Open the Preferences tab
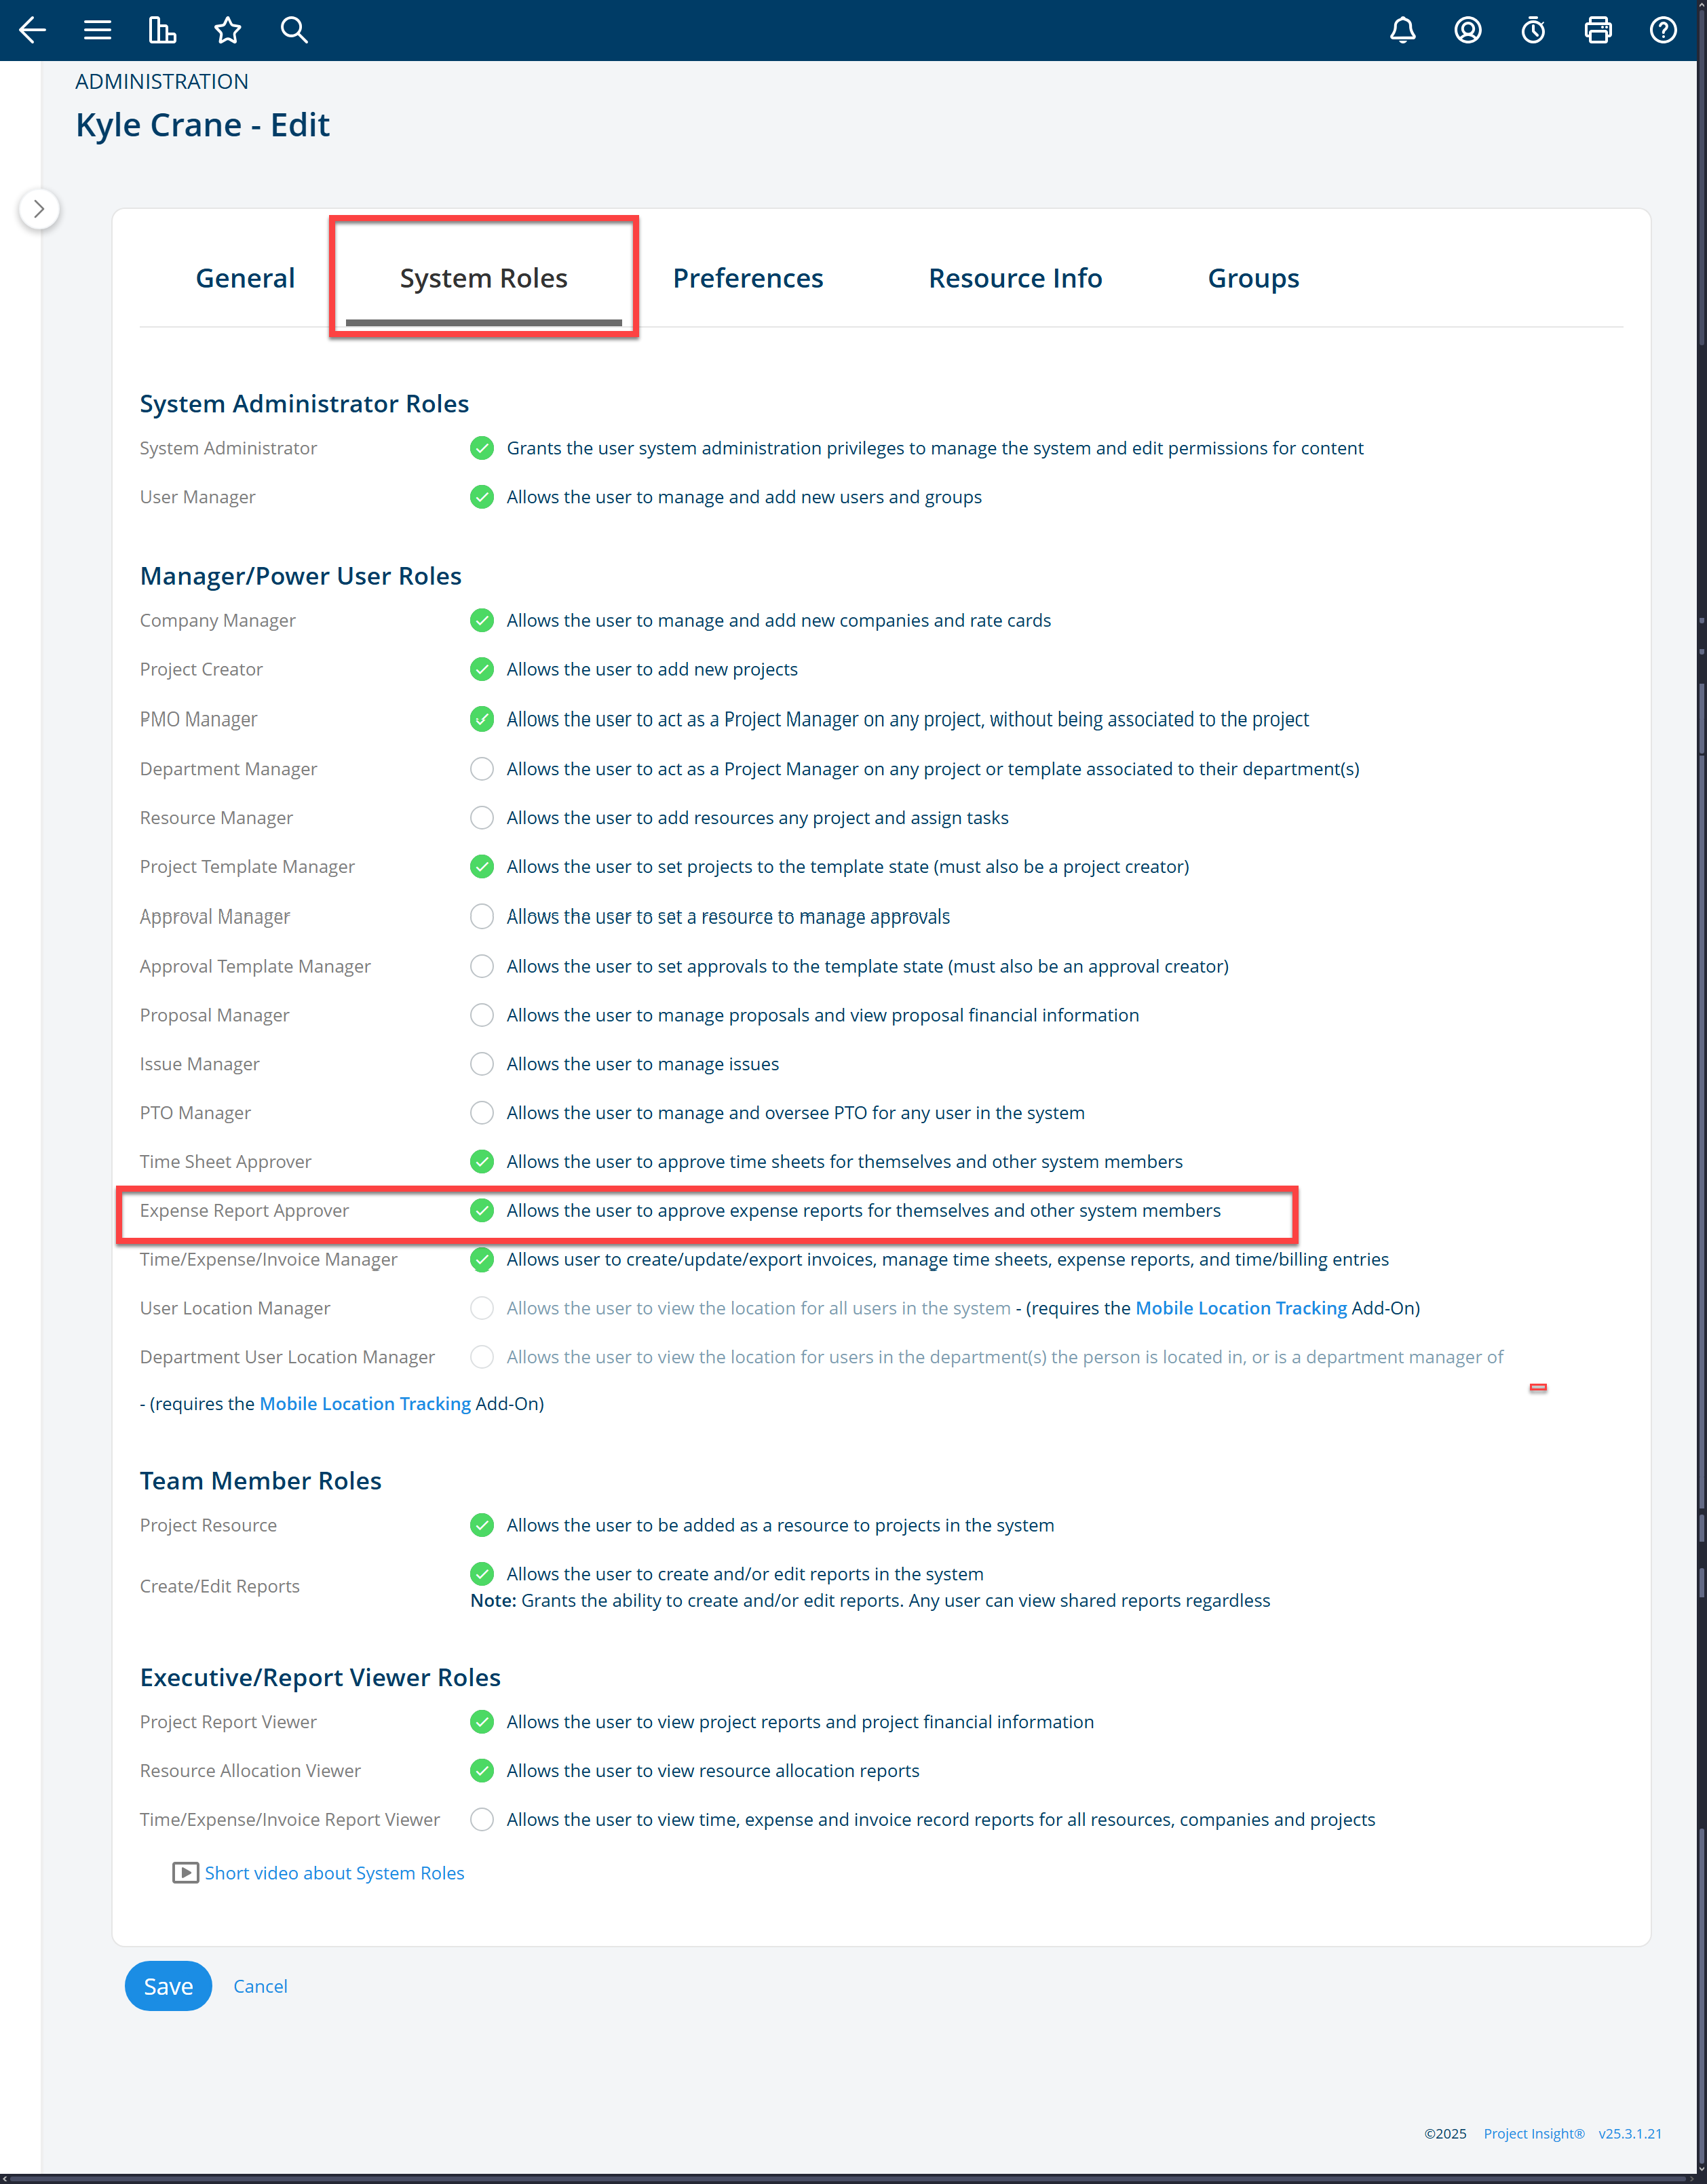This screenshot has width=1707, height=2184. (748, 278)
